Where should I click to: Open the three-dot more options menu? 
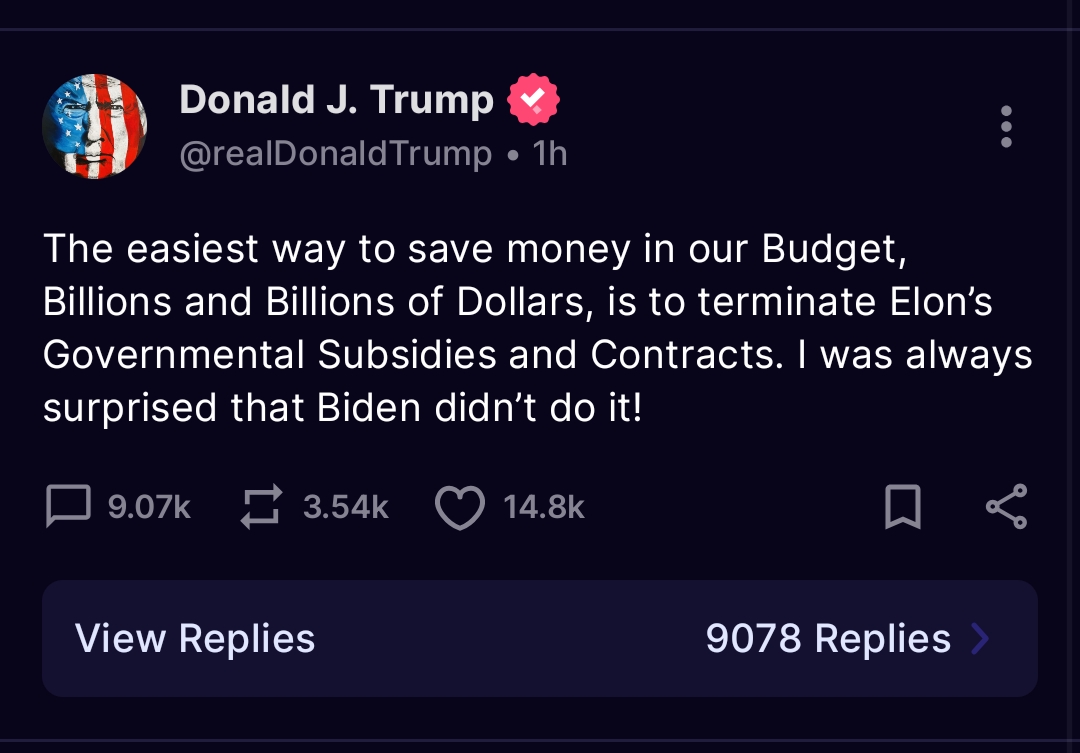point(1006,127)
